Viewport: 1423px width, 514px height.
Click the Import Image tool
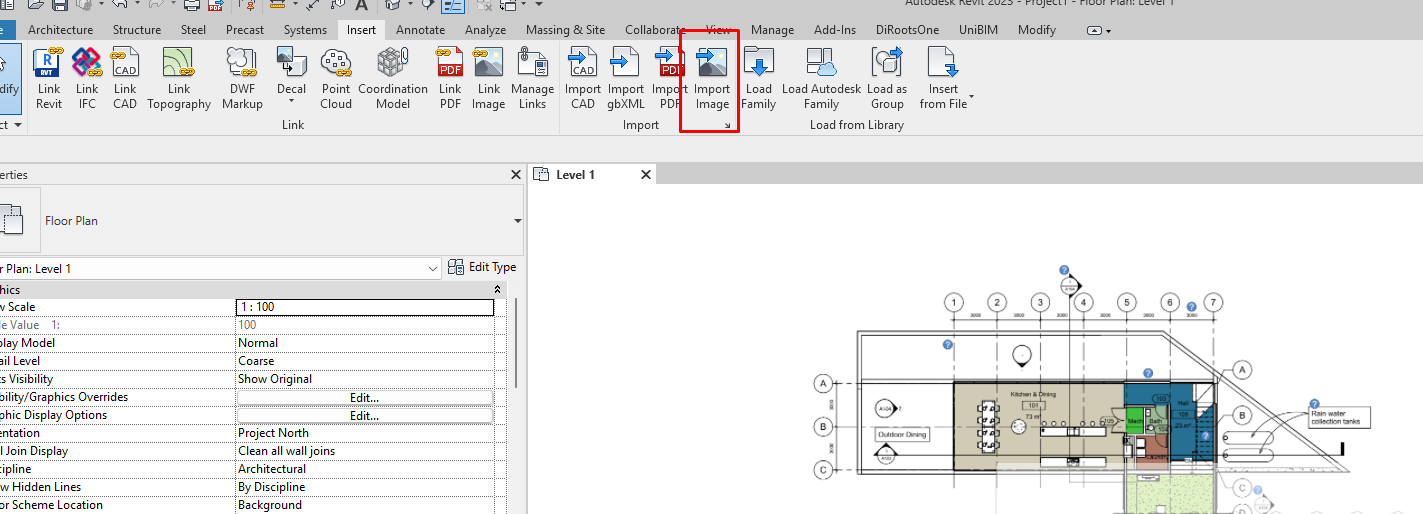[712, 78]
